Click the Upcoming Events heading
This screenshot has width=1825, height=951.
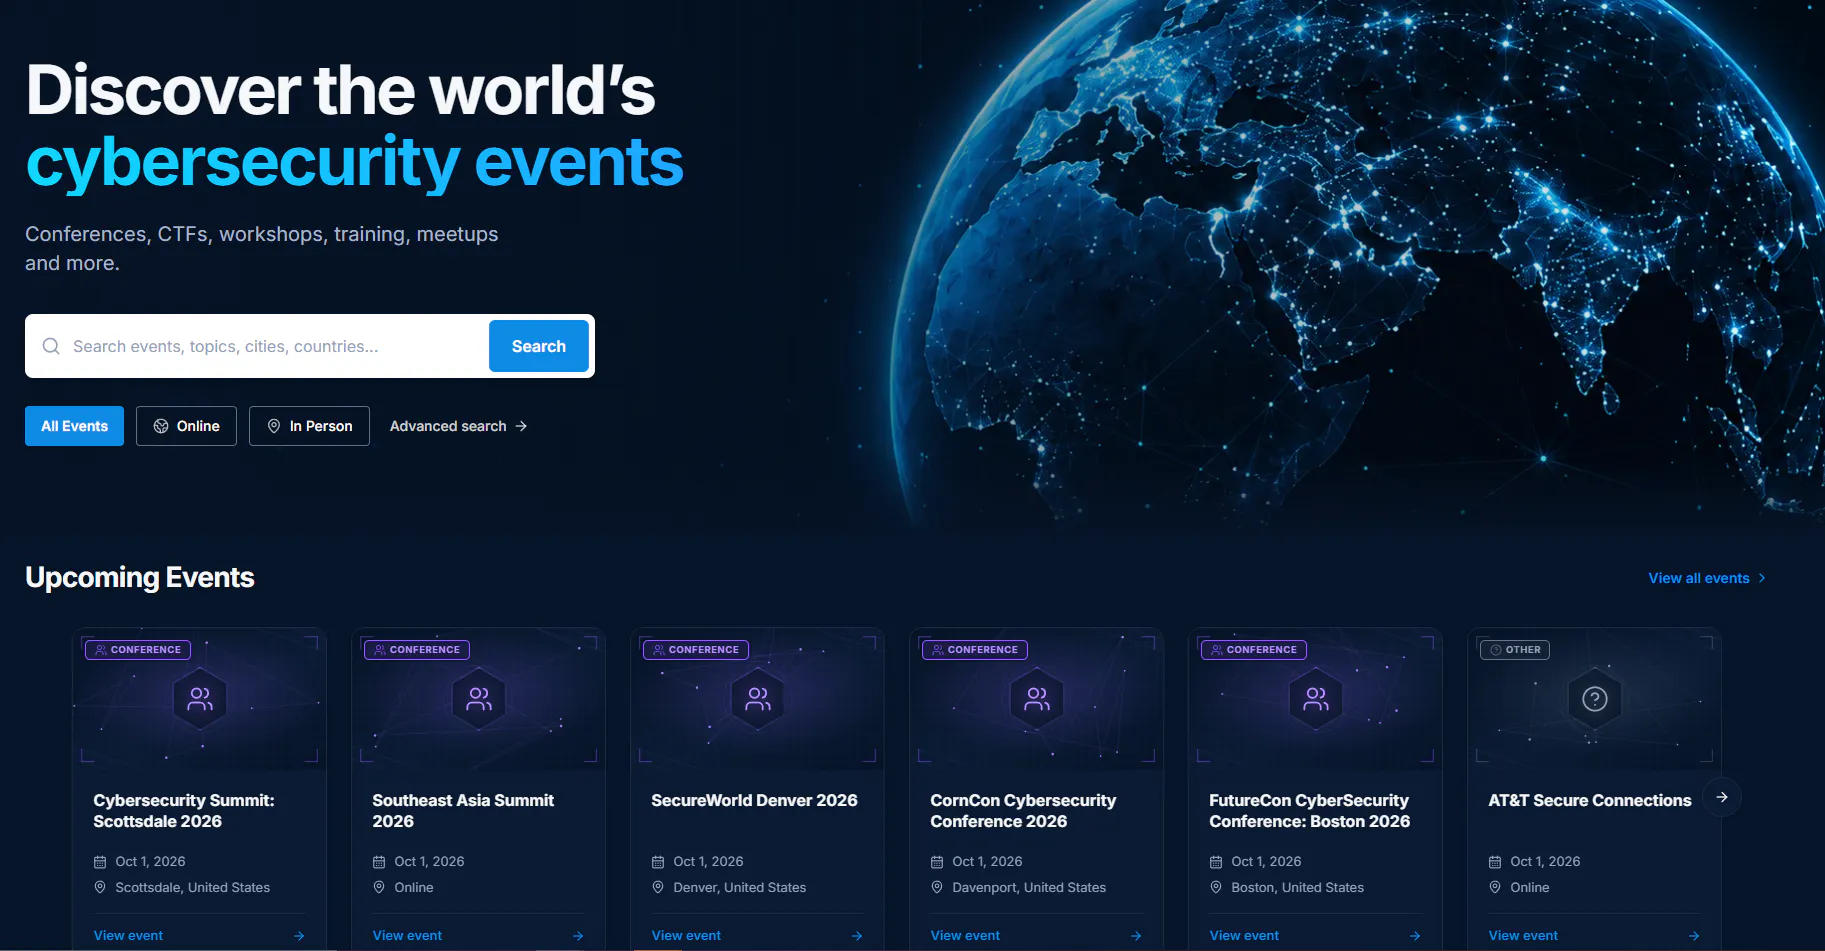click(x=140, y=578)
